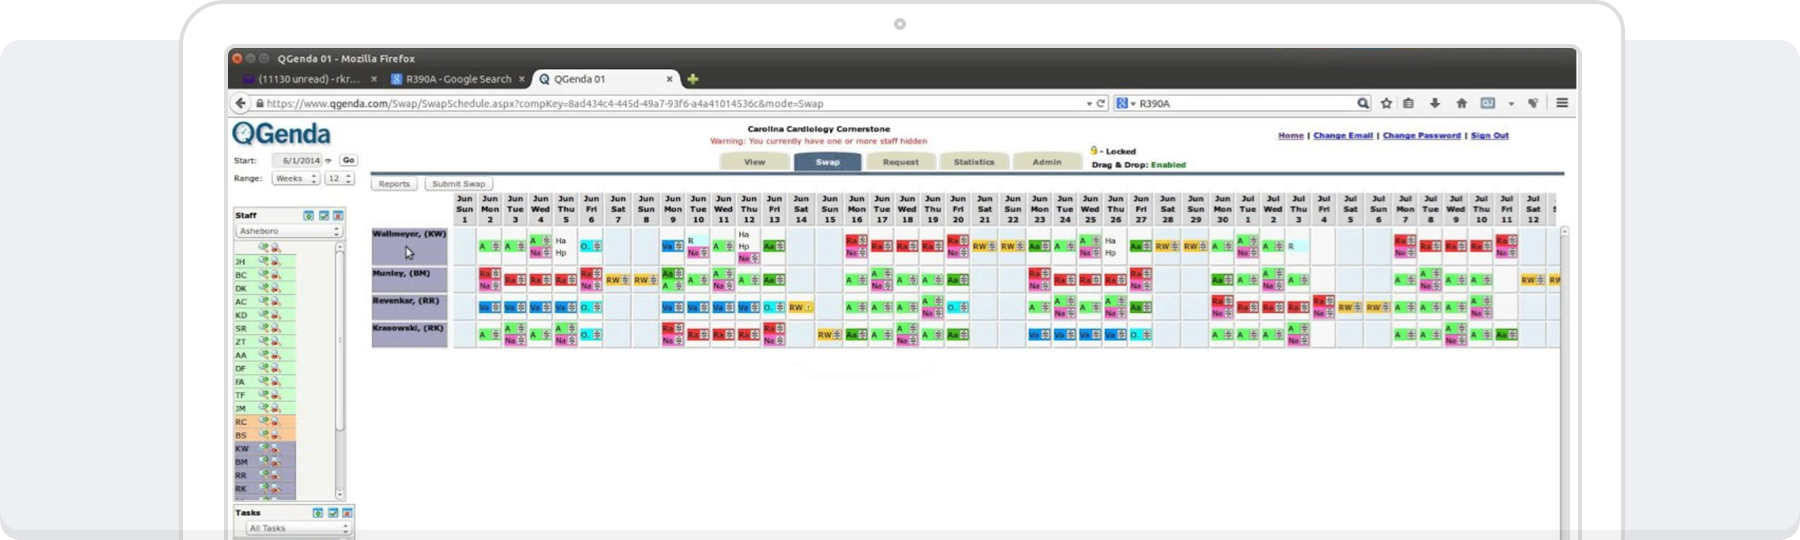1800x540 pixels.
Task: Open the Firefox hamburger menu
Action: [1562, 103]
